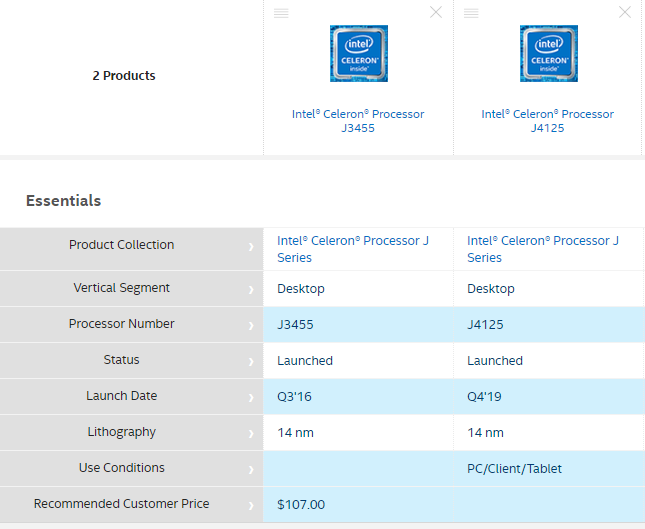Click the Launch Date row label
This screenshot has width=645, height=529.
[121, 396]
